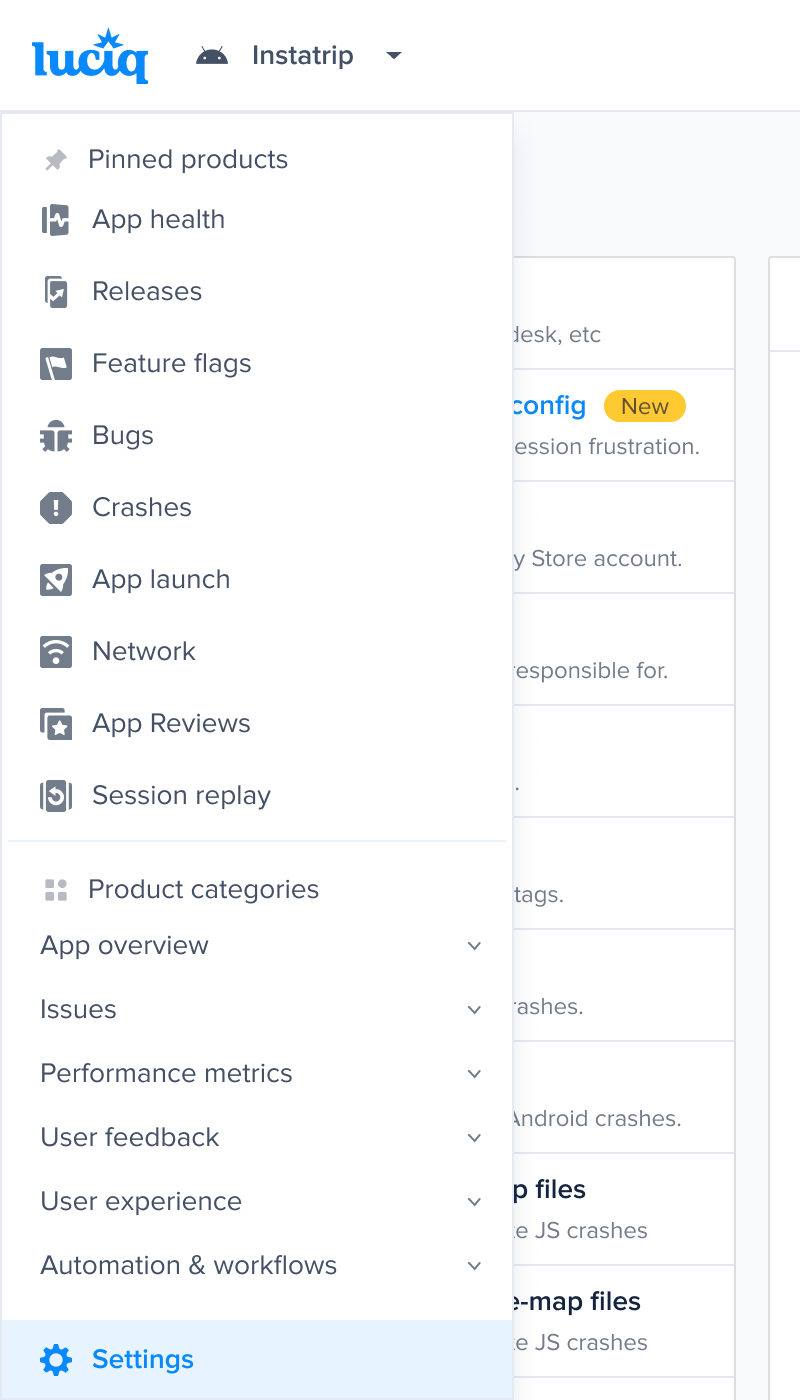Expand the App overview category

click(x=474, y=946)
